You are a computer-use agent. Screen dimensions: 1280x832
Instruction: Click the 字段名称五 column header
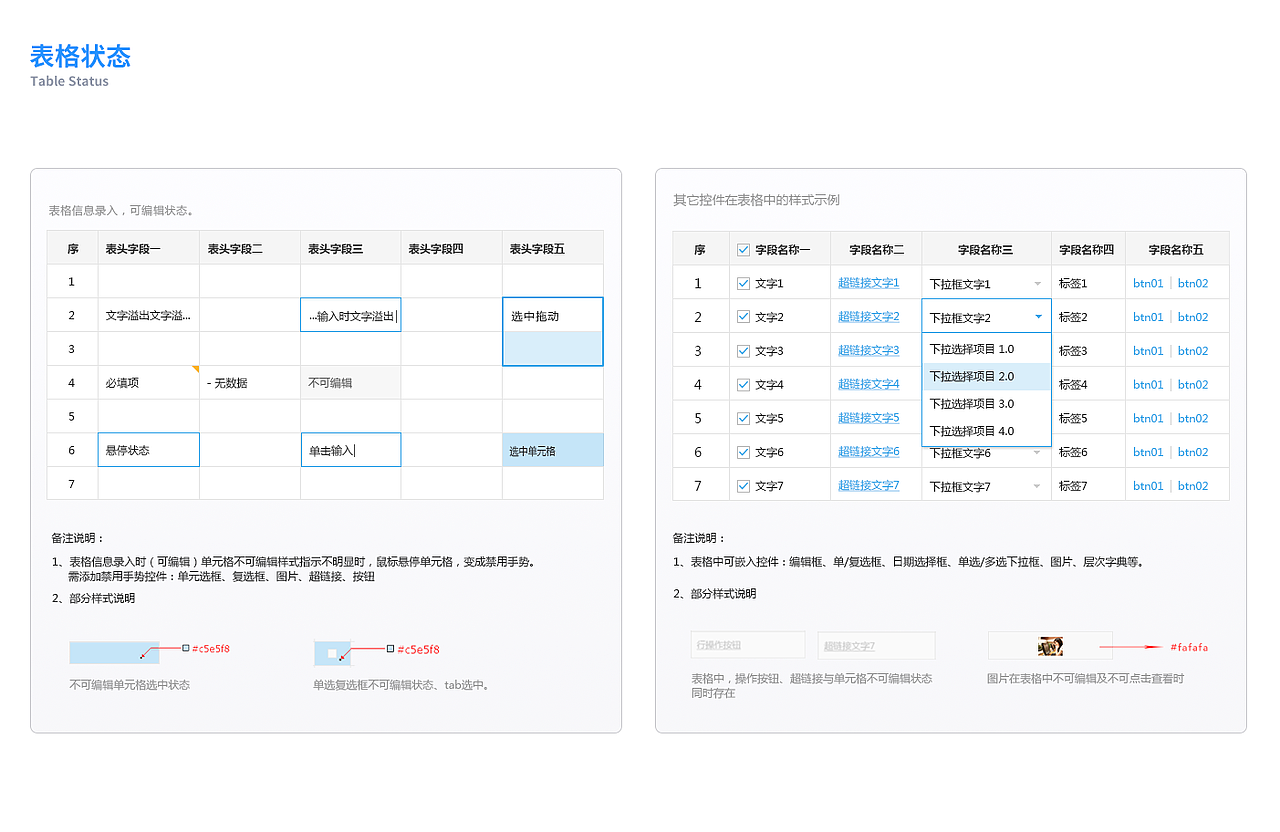coord(1177,250)
